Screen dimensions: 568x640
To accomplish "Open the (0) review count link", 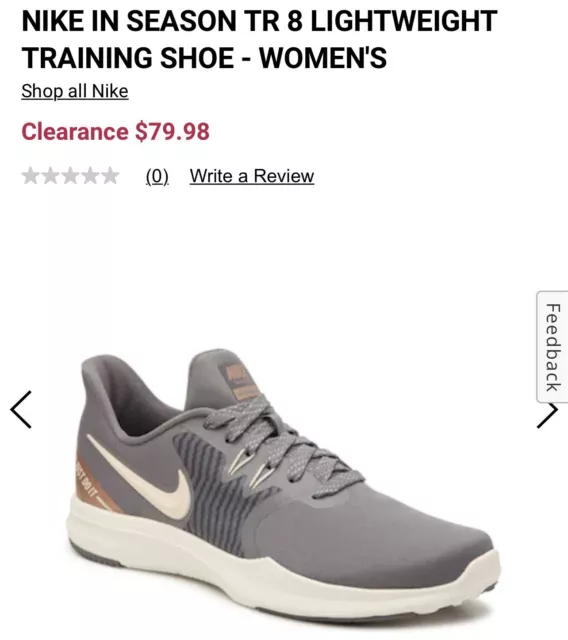I will pyautogui.click(x=157, y=176).
